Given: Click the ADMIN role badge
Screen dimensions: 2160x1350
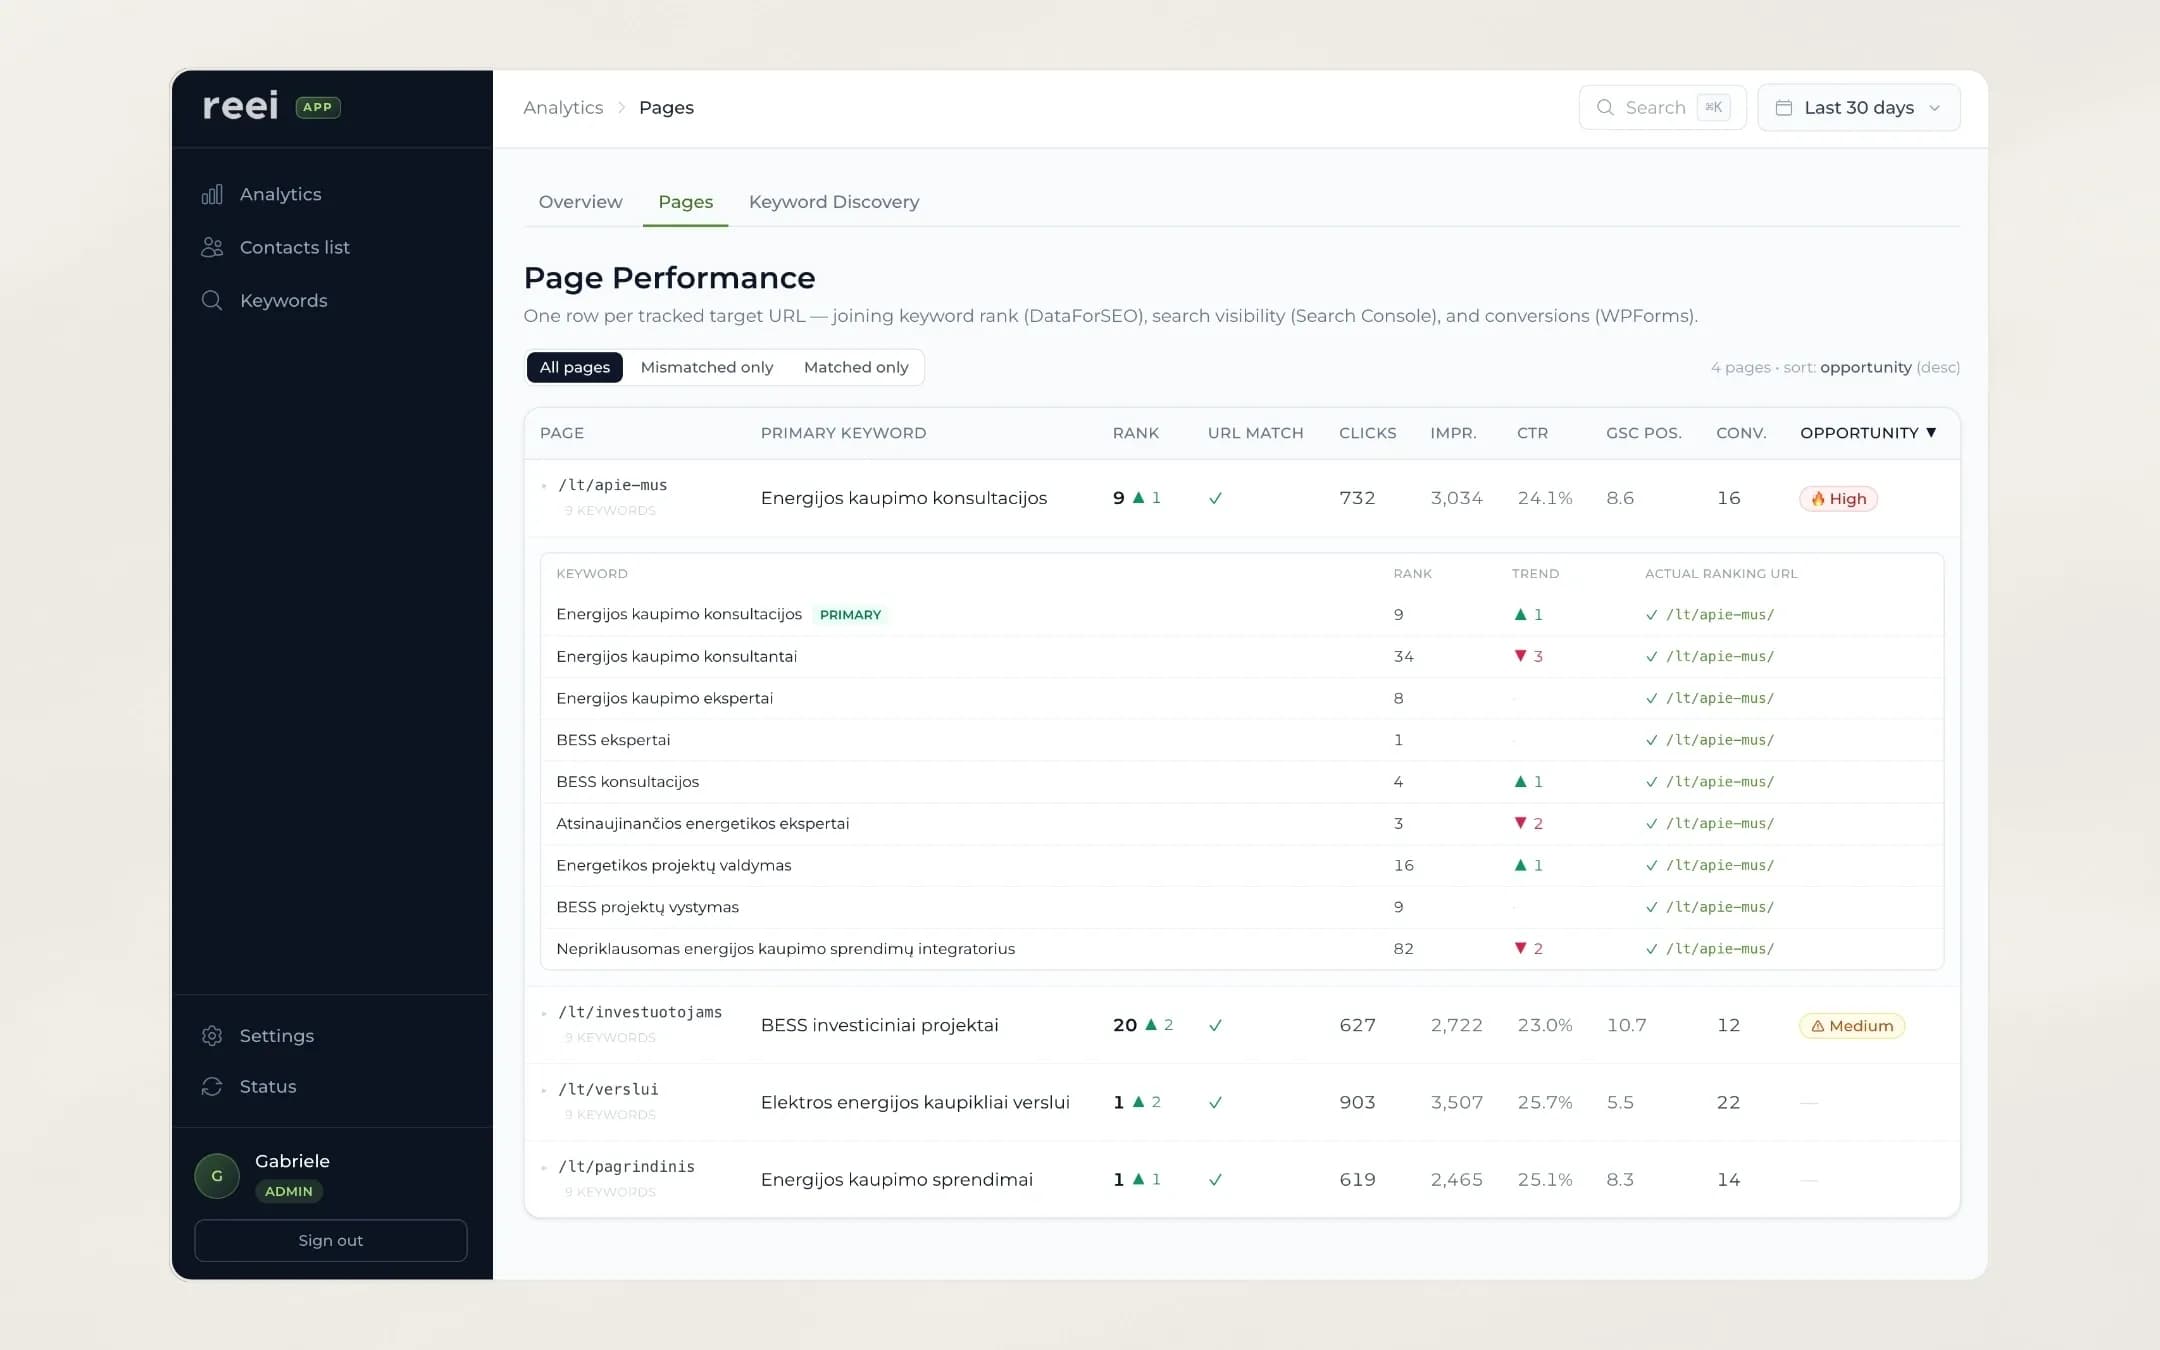Looking at the screenshot, I should tap(289, 1191).
